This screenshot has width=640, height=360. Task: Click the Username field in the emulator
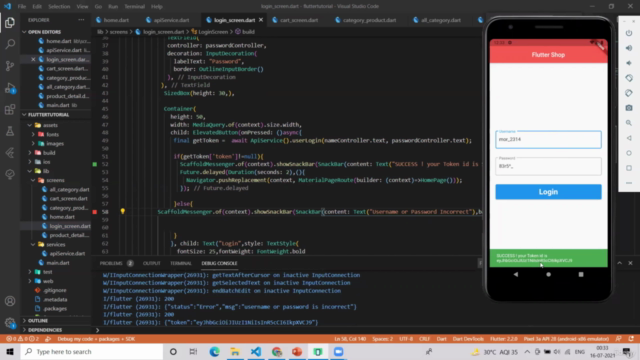(548, 140)
